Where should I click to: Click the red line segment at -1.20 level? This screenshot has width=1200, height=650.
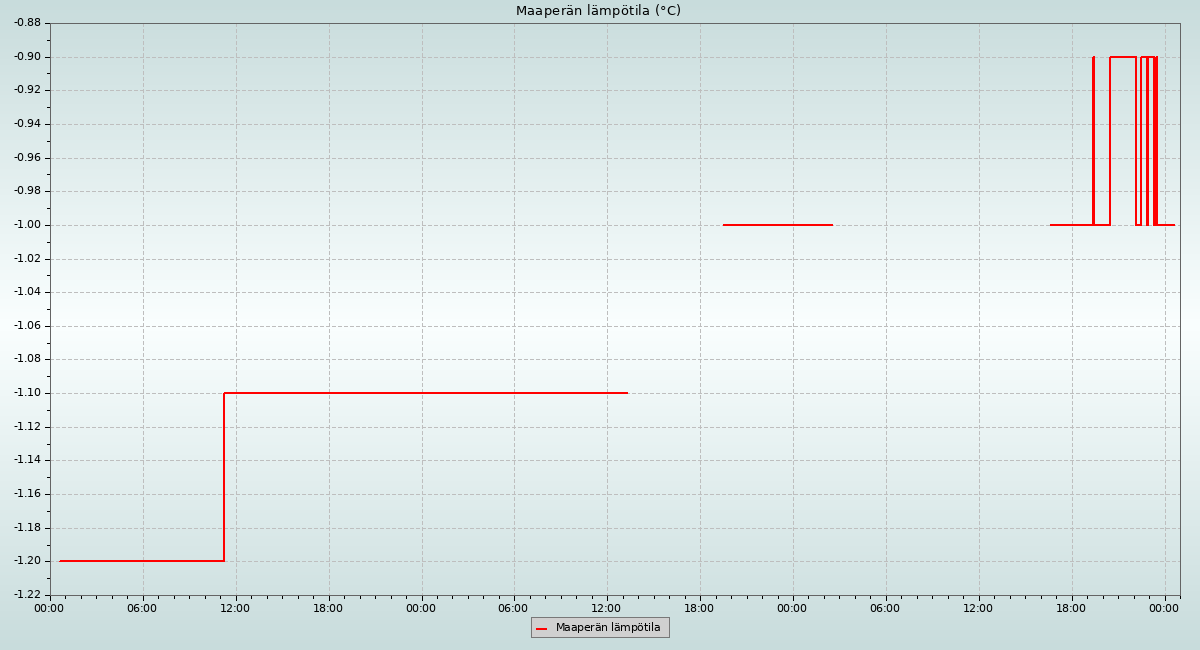pos(140,561)
